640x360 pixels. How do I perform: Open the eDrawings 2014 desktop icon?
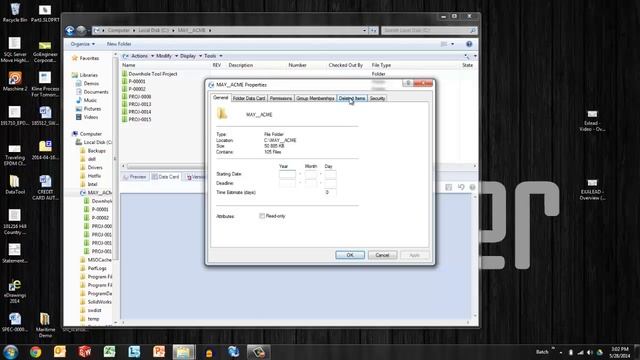[15, 291]
